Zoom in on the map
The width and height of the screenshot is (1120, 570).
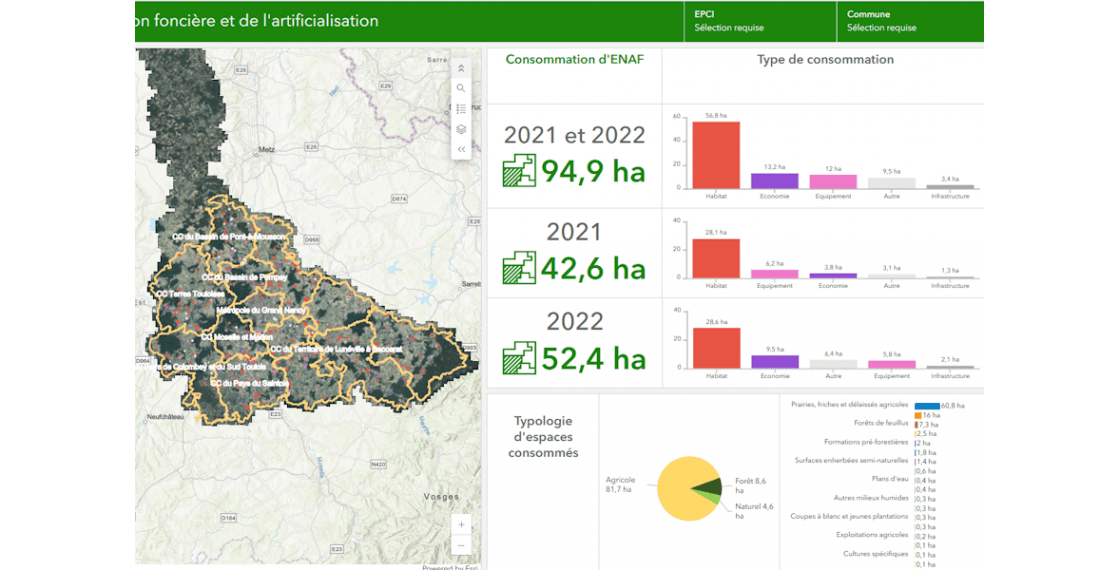click(461, 524)
